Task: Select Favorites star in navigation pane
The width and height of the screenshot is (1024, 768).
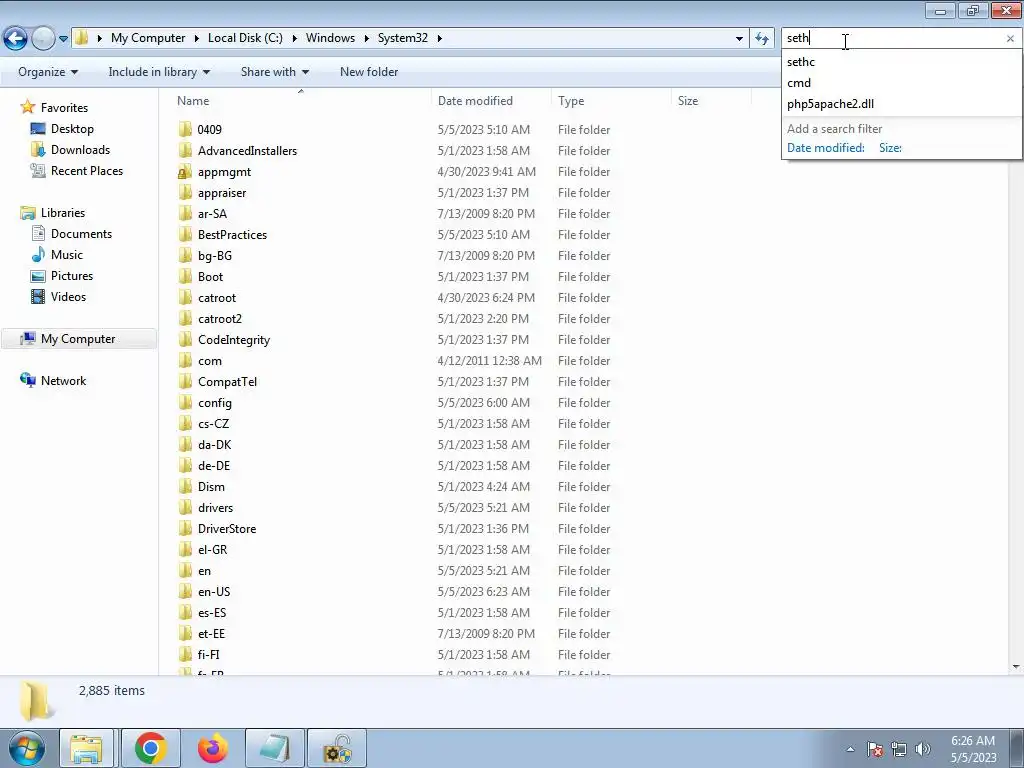Action: tap(27, 107)
